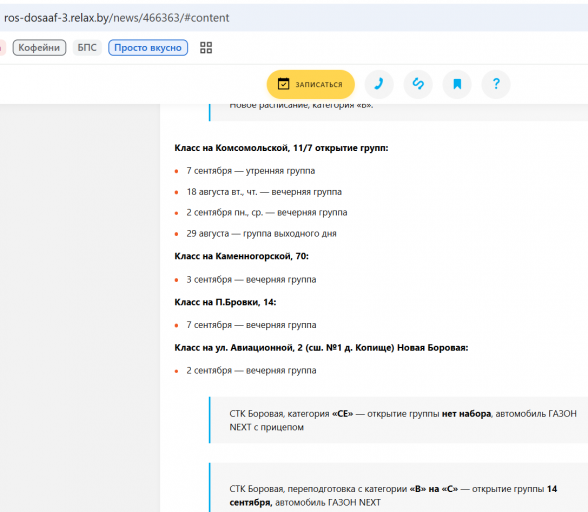Viewport: 588px width, 512px height.
Task: Click the Записаться booking button
Action: pyautogui.click(x=310, y=84)
